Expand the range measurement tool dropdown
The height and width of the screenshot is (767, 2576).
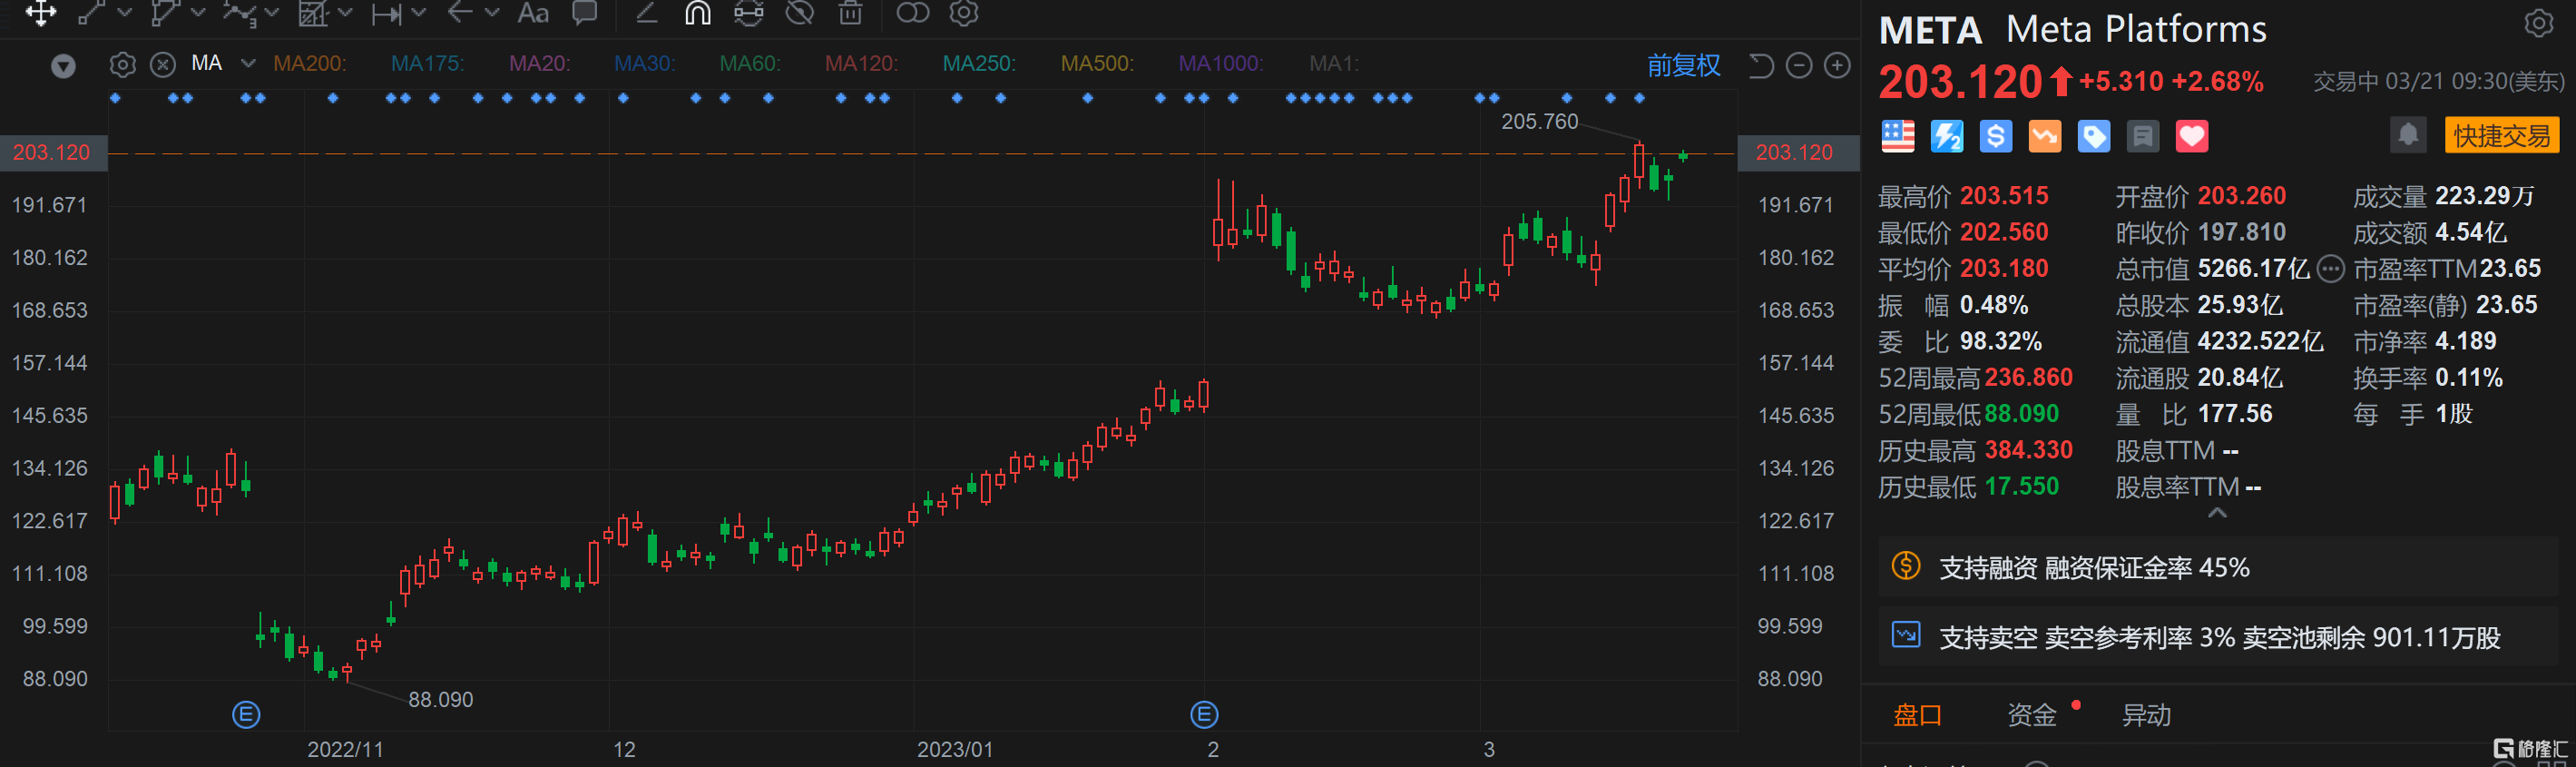[419, 13]
